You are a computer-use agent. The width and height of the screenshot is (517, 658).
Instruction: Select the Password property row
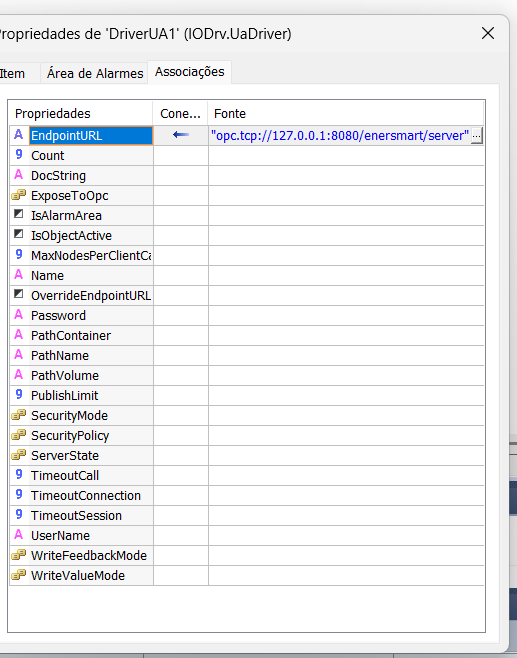click(x=247, y=316)
